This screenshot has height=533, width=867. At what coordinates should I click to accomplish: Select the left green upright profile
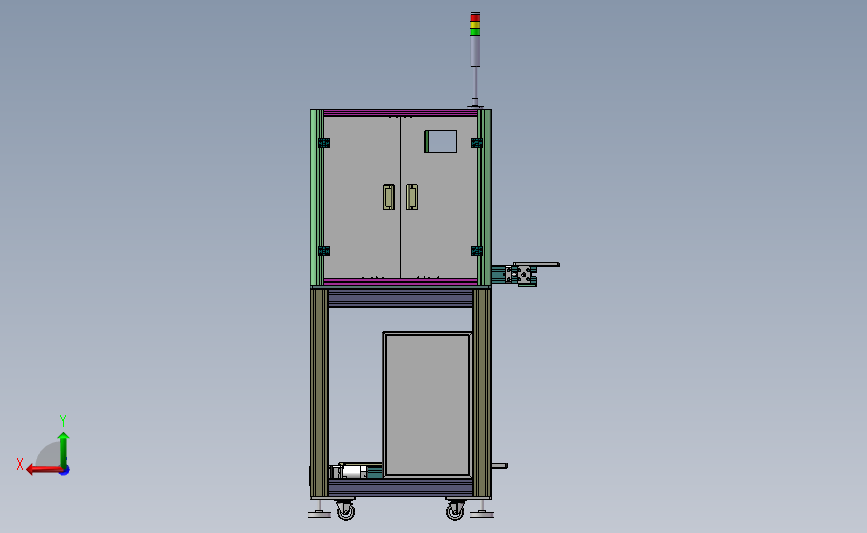317,197
